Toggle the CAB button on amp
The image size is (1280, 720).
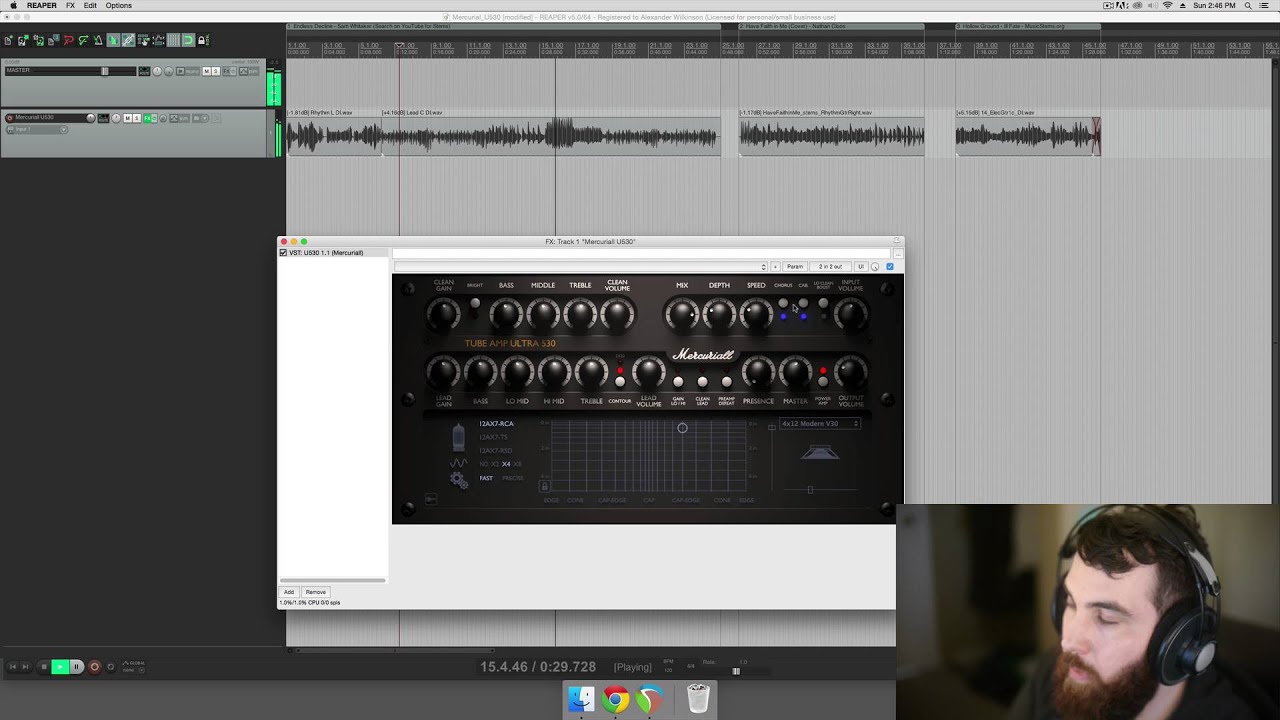tap(803, 303)
